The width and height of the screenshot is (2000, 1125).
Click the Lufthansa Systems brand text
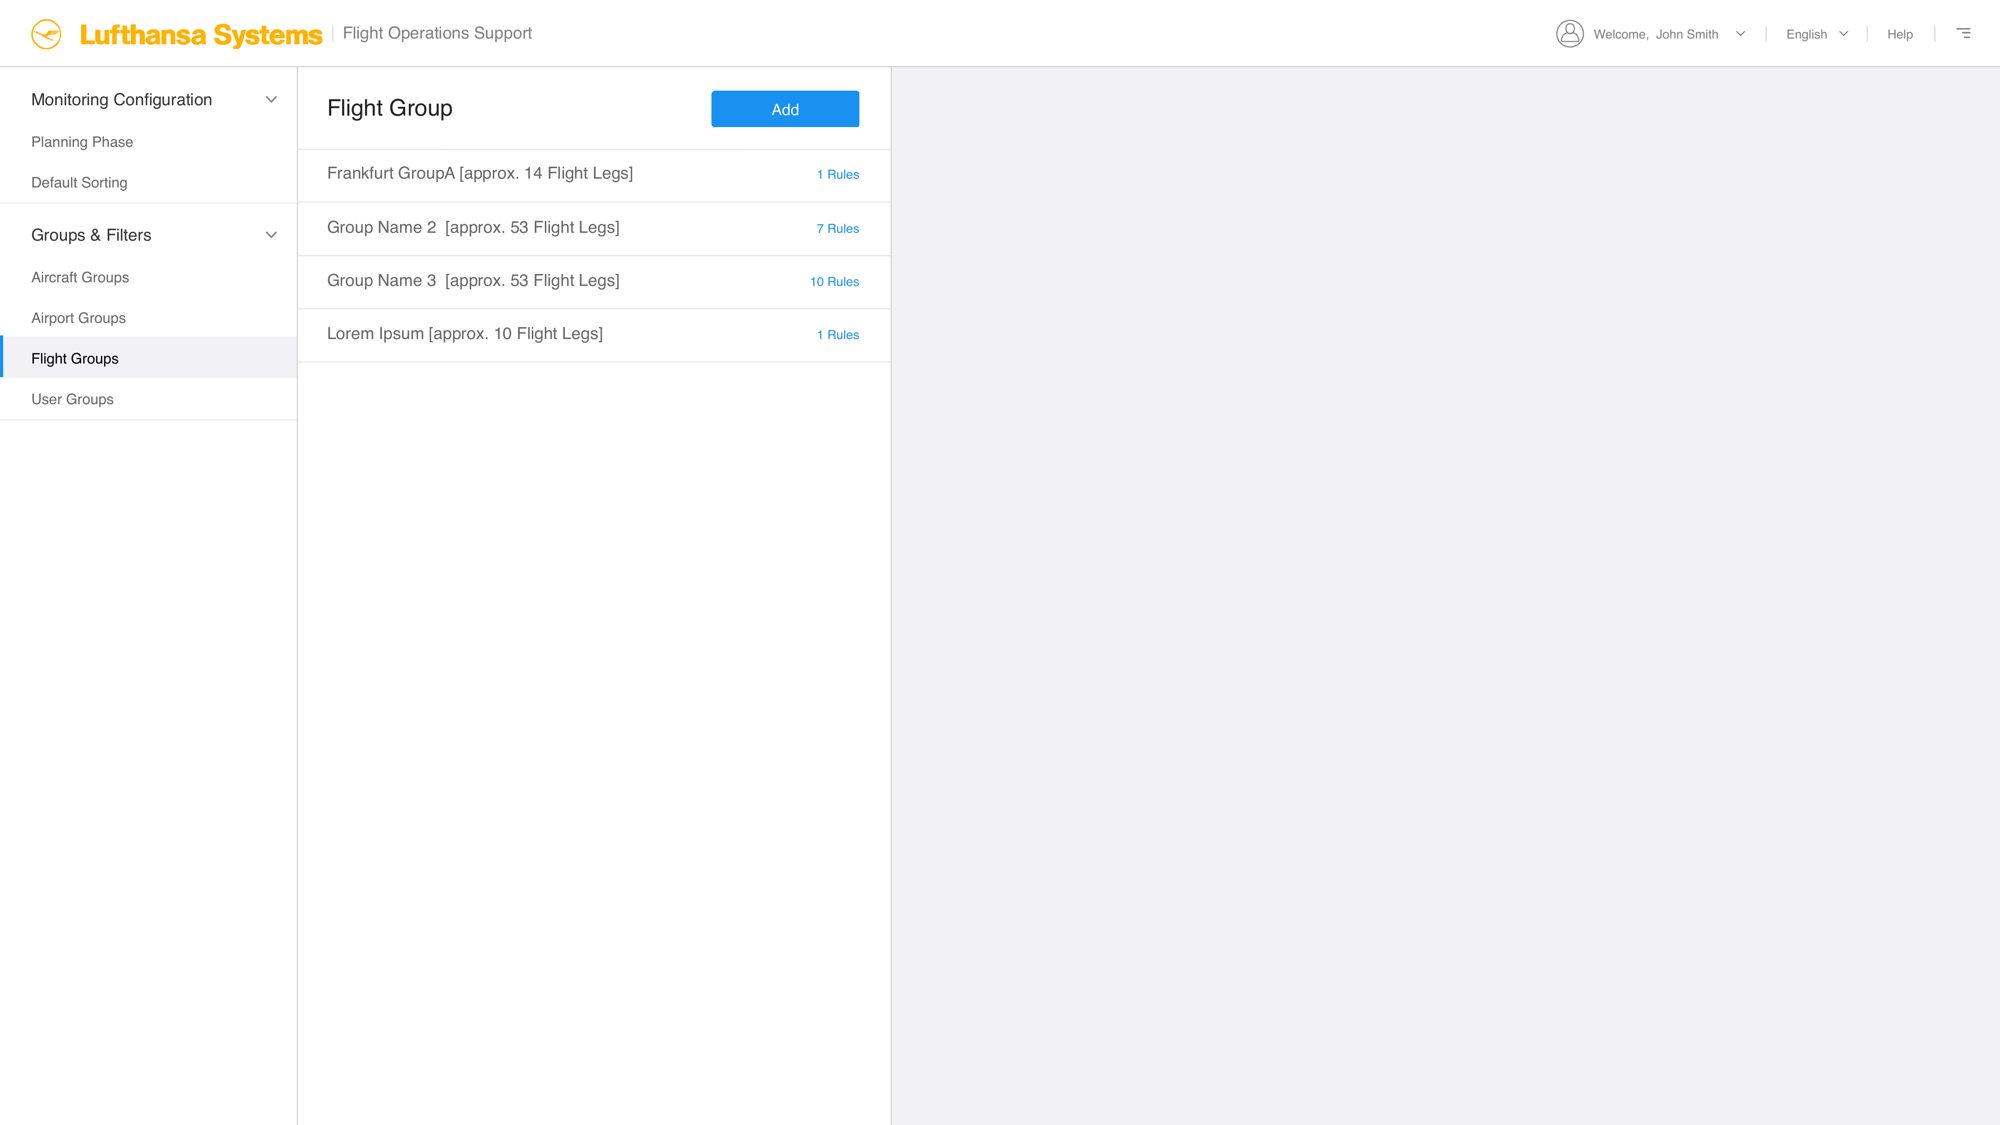click(201, 35)
